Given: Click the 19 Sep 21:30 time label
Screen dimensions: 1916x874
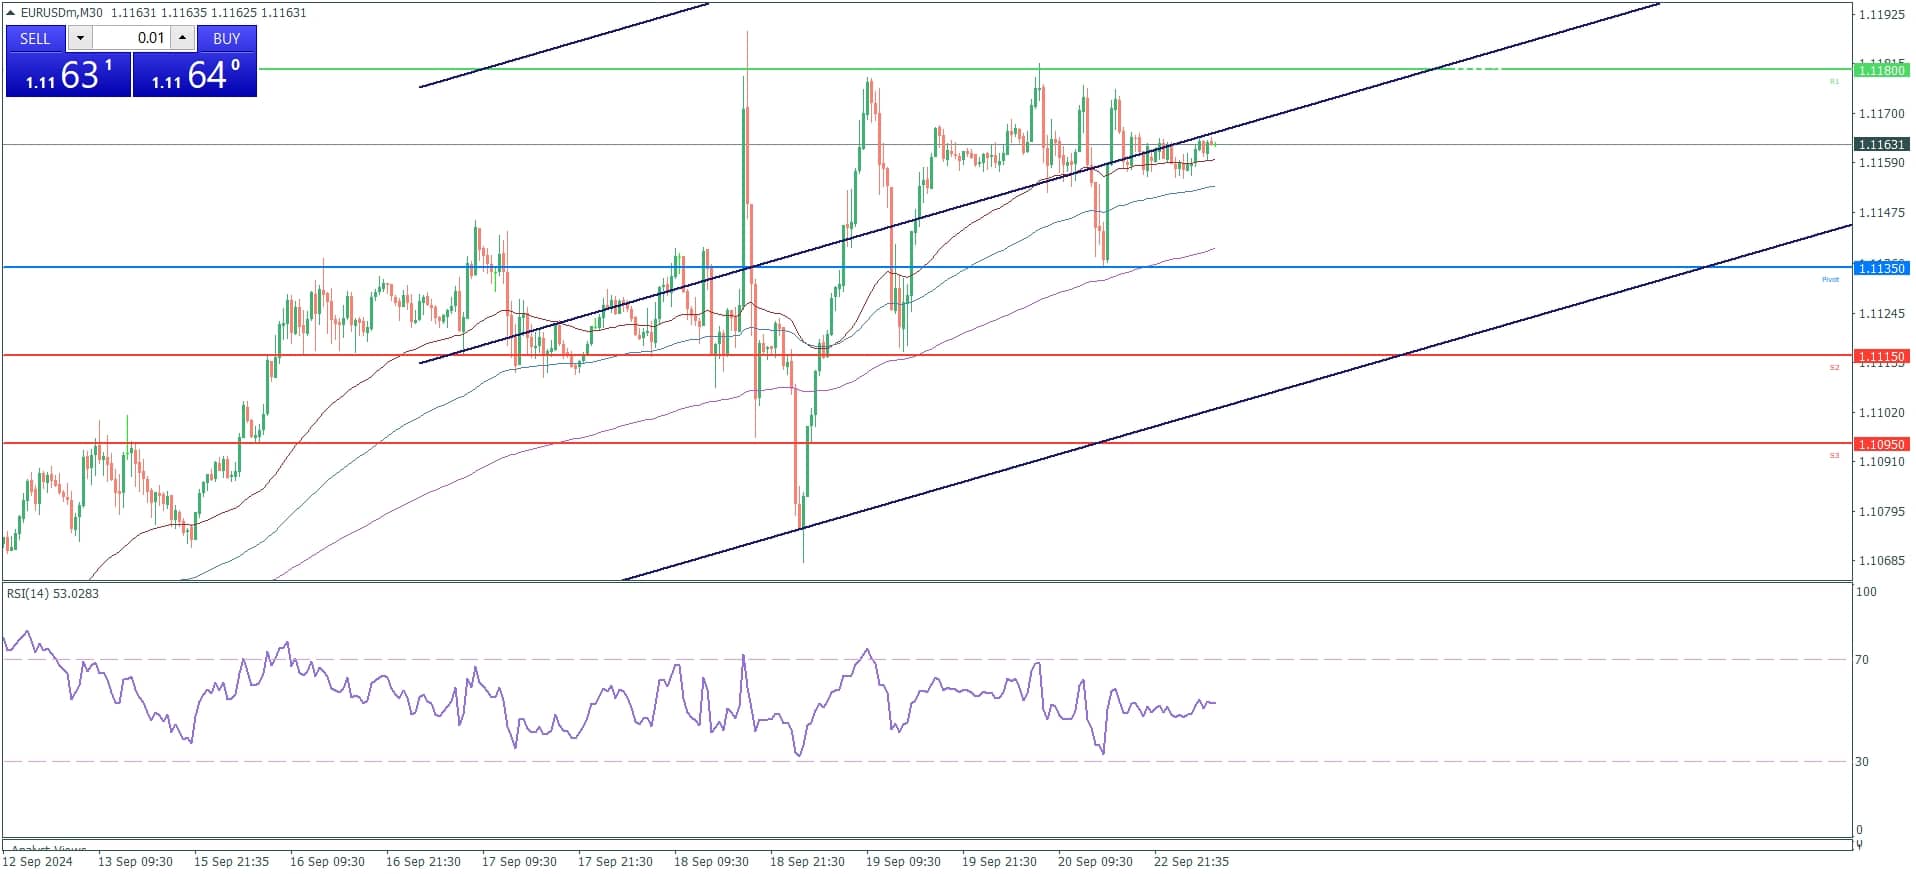Looking at the screenshot, I should (x=999, y=862).
